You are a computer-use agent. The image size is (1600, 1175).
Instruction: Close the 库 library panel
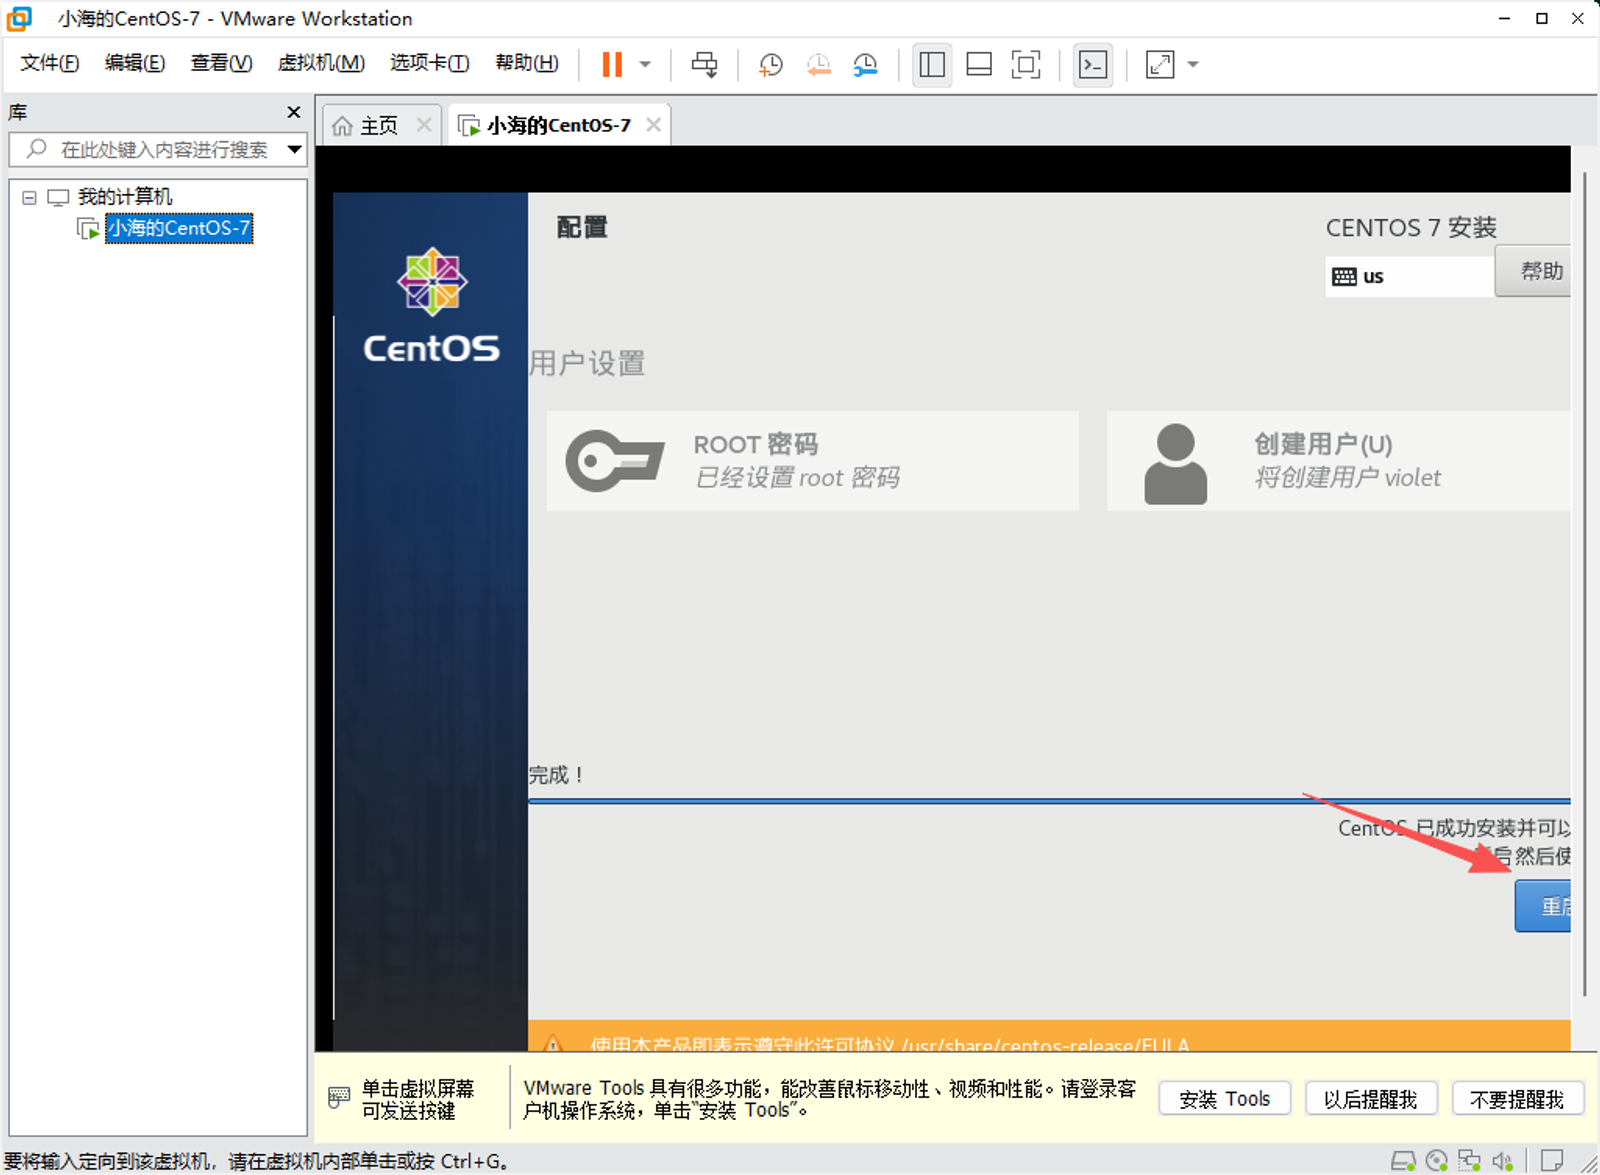pyautogui.click(x=293, y=112)
